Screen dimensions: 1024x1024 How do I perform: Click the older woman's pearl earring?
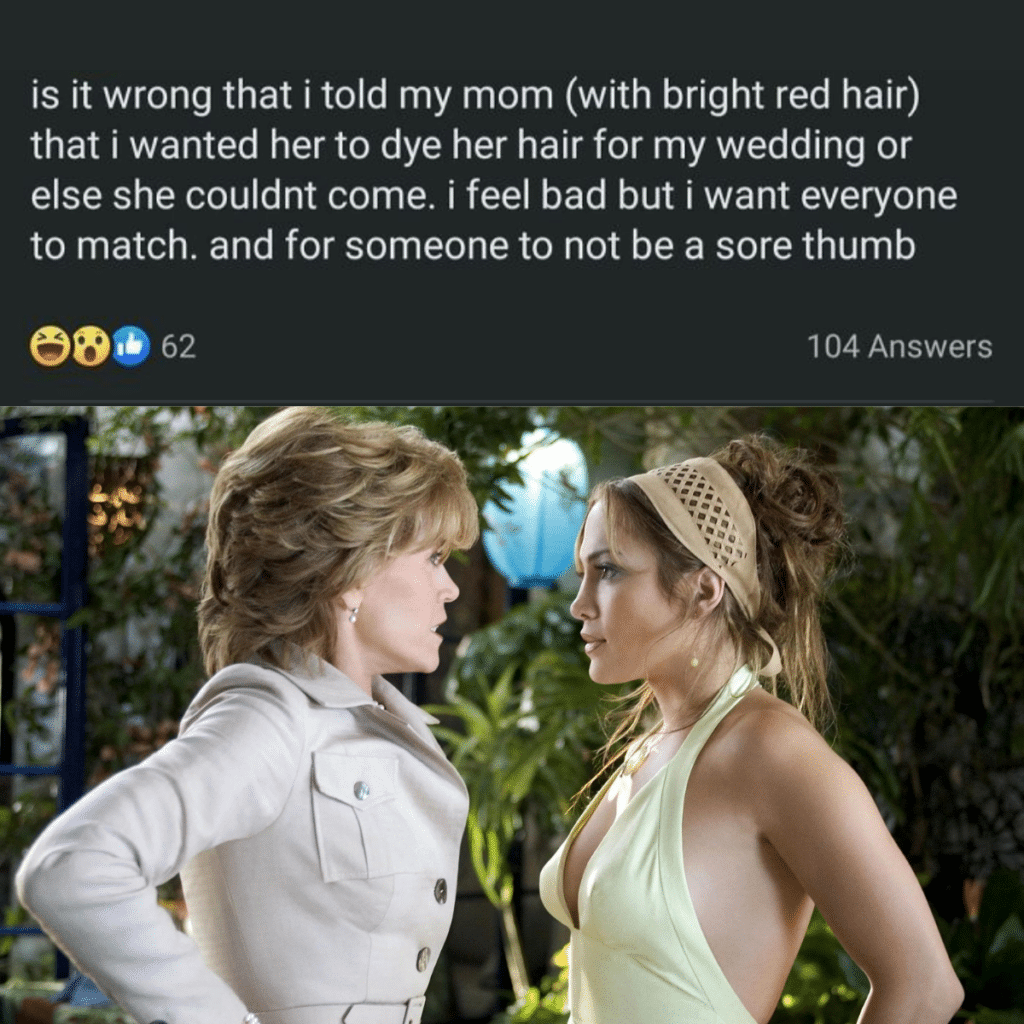353,613
